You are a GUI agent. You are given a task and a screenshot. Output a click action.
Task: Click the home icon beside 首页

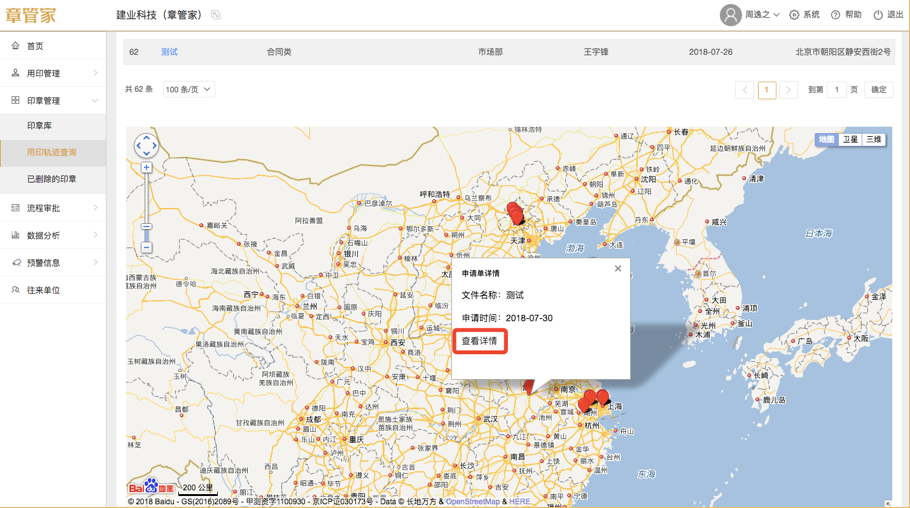15,45
